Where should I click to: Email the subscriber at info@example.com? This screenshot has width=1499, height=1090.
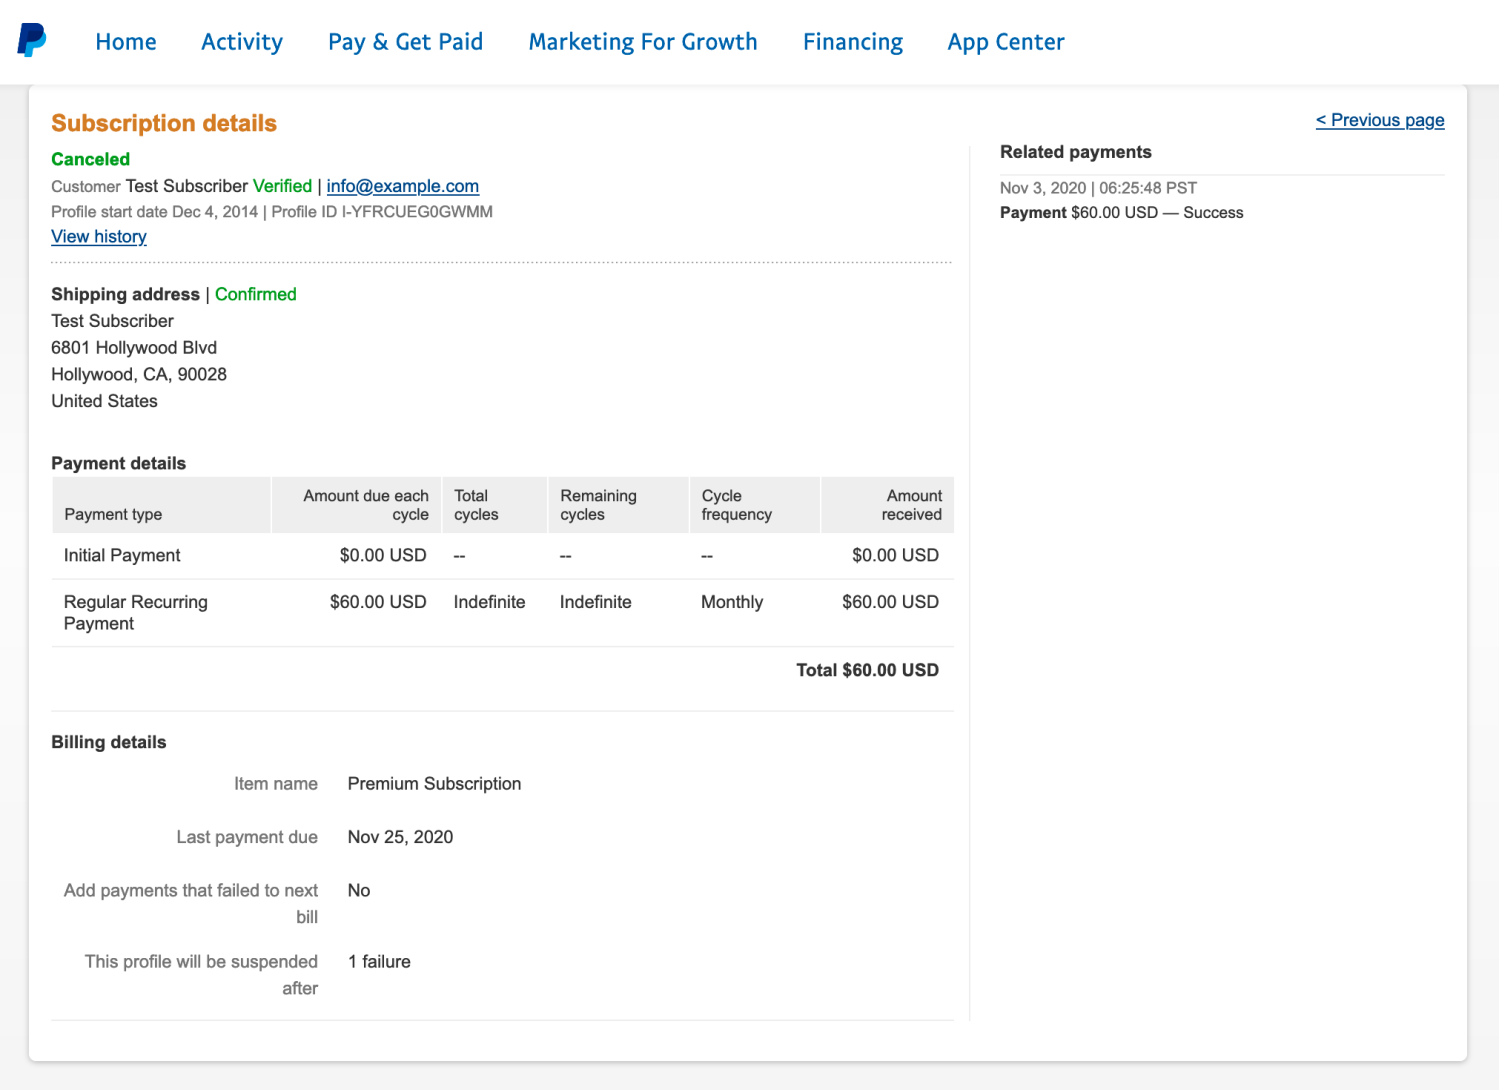(x=402, y=186)
